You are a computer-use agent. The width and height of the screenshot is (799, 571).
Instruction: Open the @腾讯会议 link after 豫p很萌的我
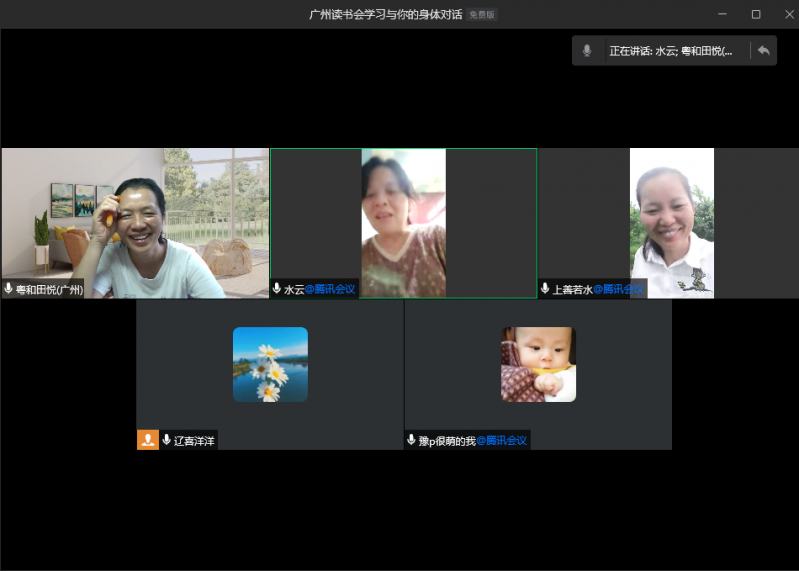[x=501, y=440]
